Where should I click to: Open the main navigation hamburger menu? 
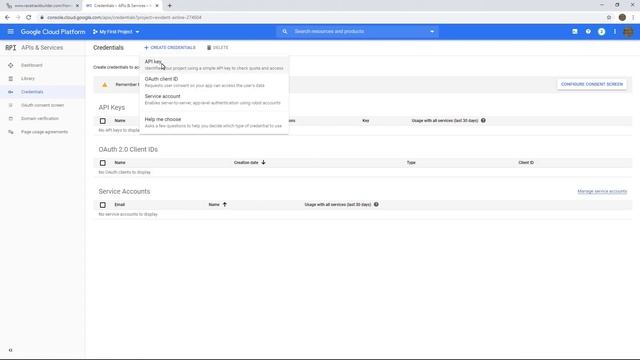(11, 31)
